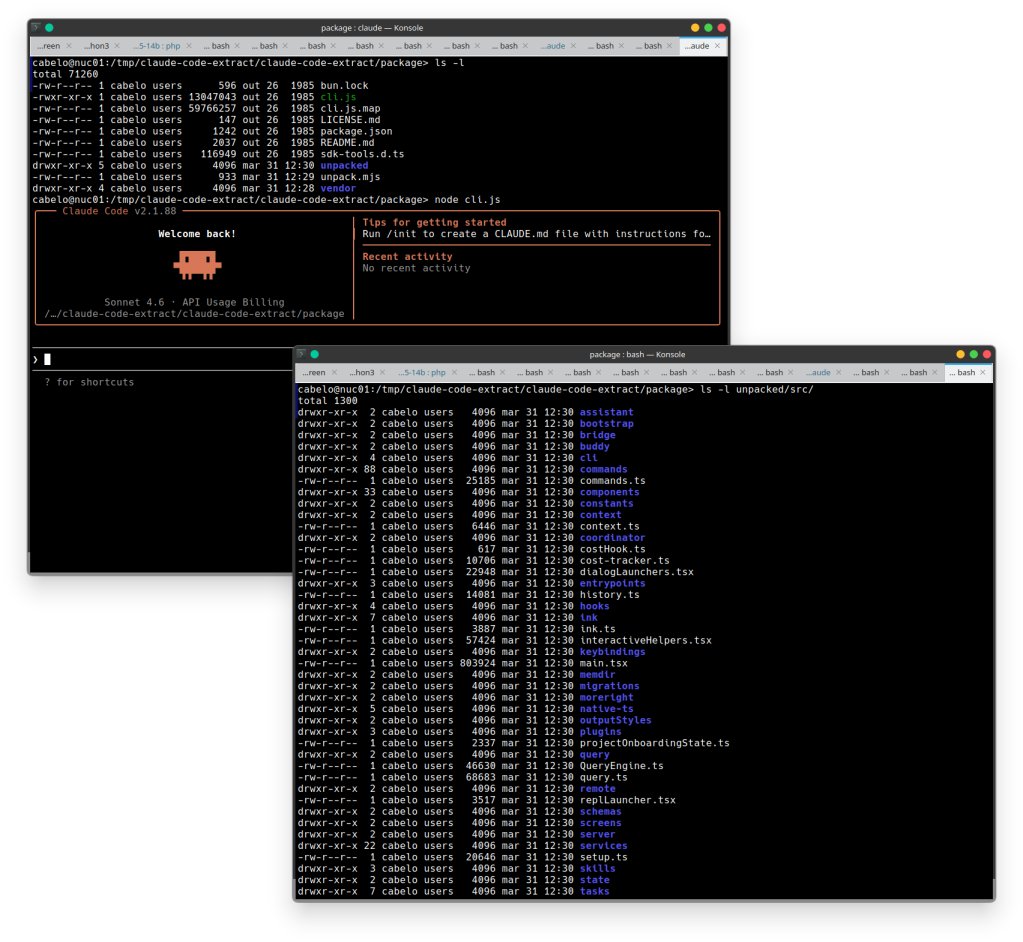Image resolution: width=1023 pixels, height=942 pixels.
Task: Click the 'Claude Code v2.1.88' title text
Action: tap(119, 211)
